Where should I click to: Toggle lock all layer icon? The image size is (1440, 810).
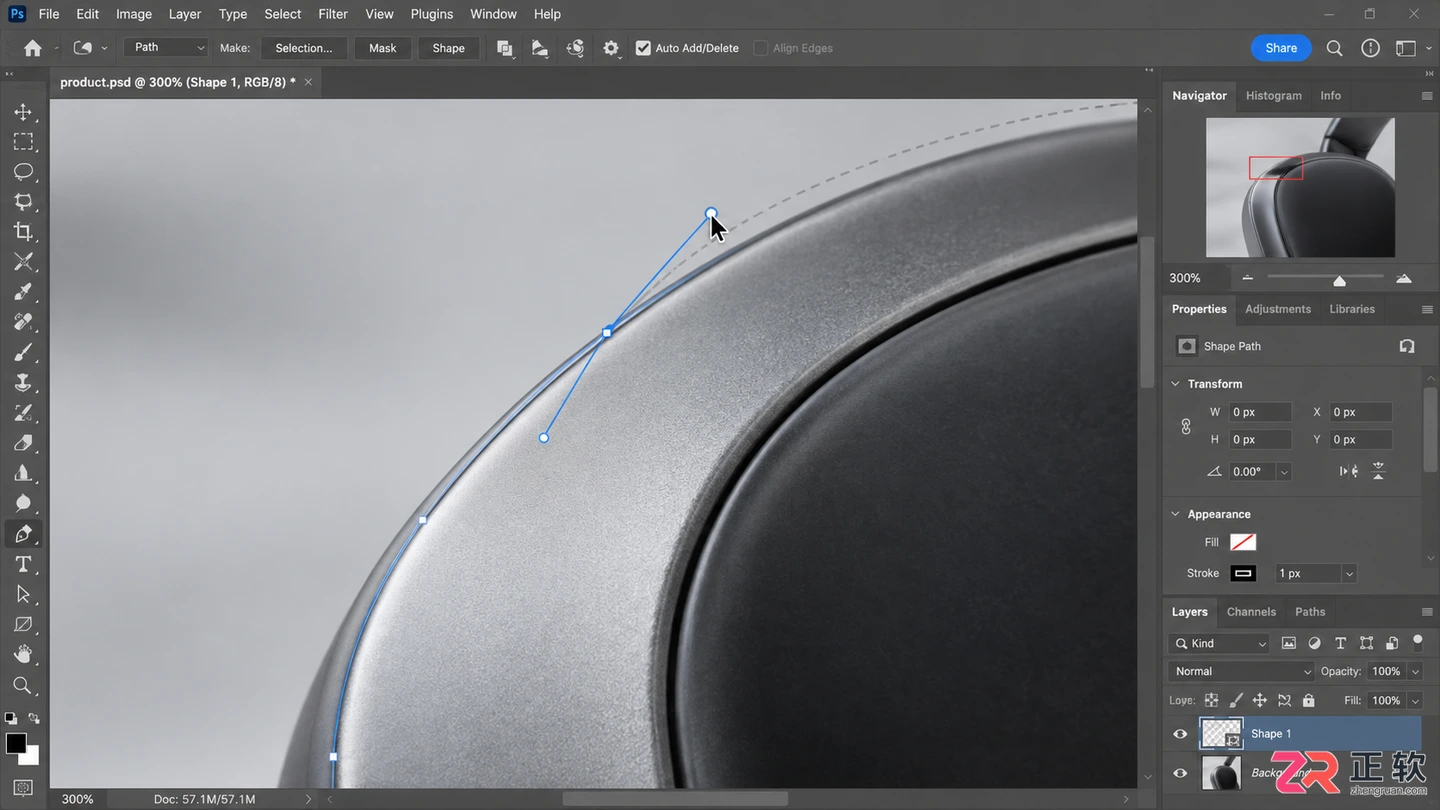click(1309, 700)
